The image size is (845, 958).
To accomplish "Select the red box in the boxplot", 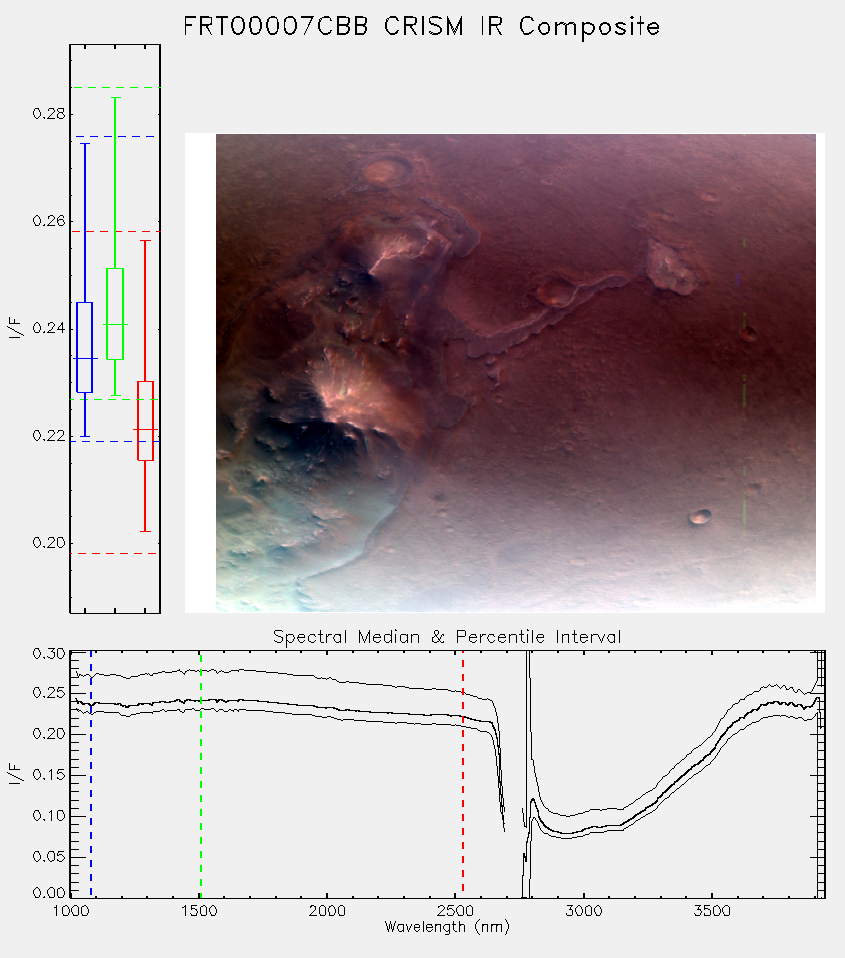I will click(145, 421).
